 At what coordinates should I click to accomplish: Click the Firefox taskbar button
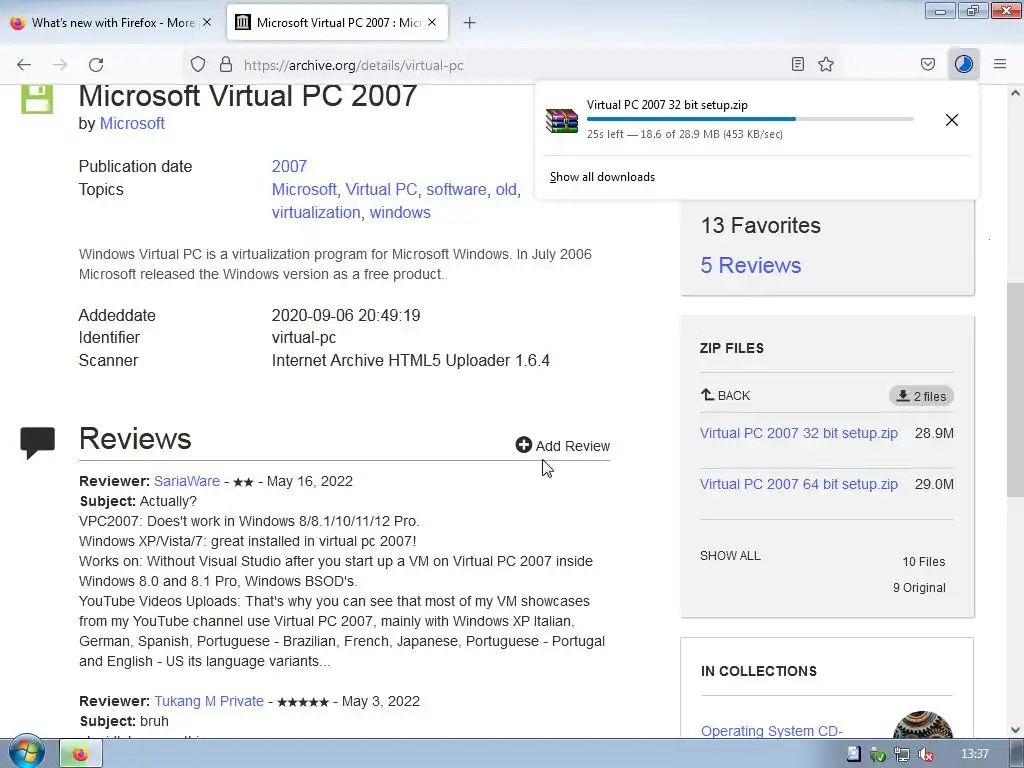point(80,754)
